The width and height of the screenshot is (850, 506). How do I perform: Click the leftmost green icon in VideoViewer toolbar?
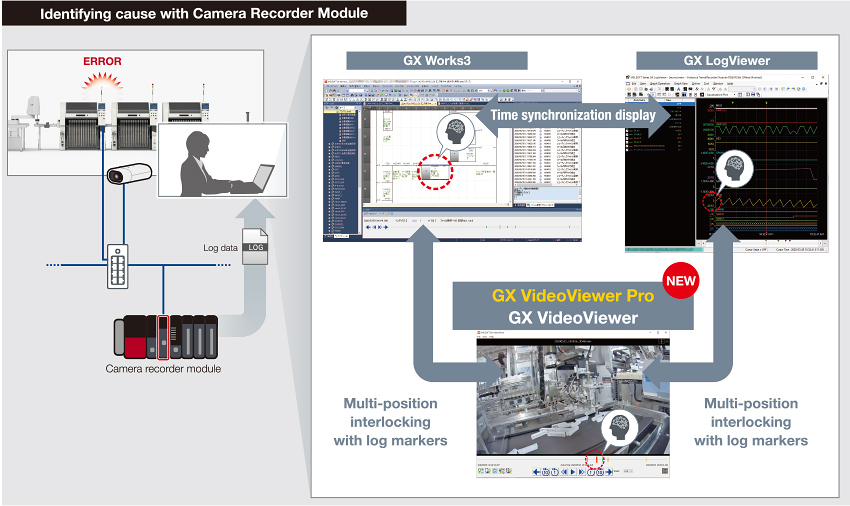[483, 471]
